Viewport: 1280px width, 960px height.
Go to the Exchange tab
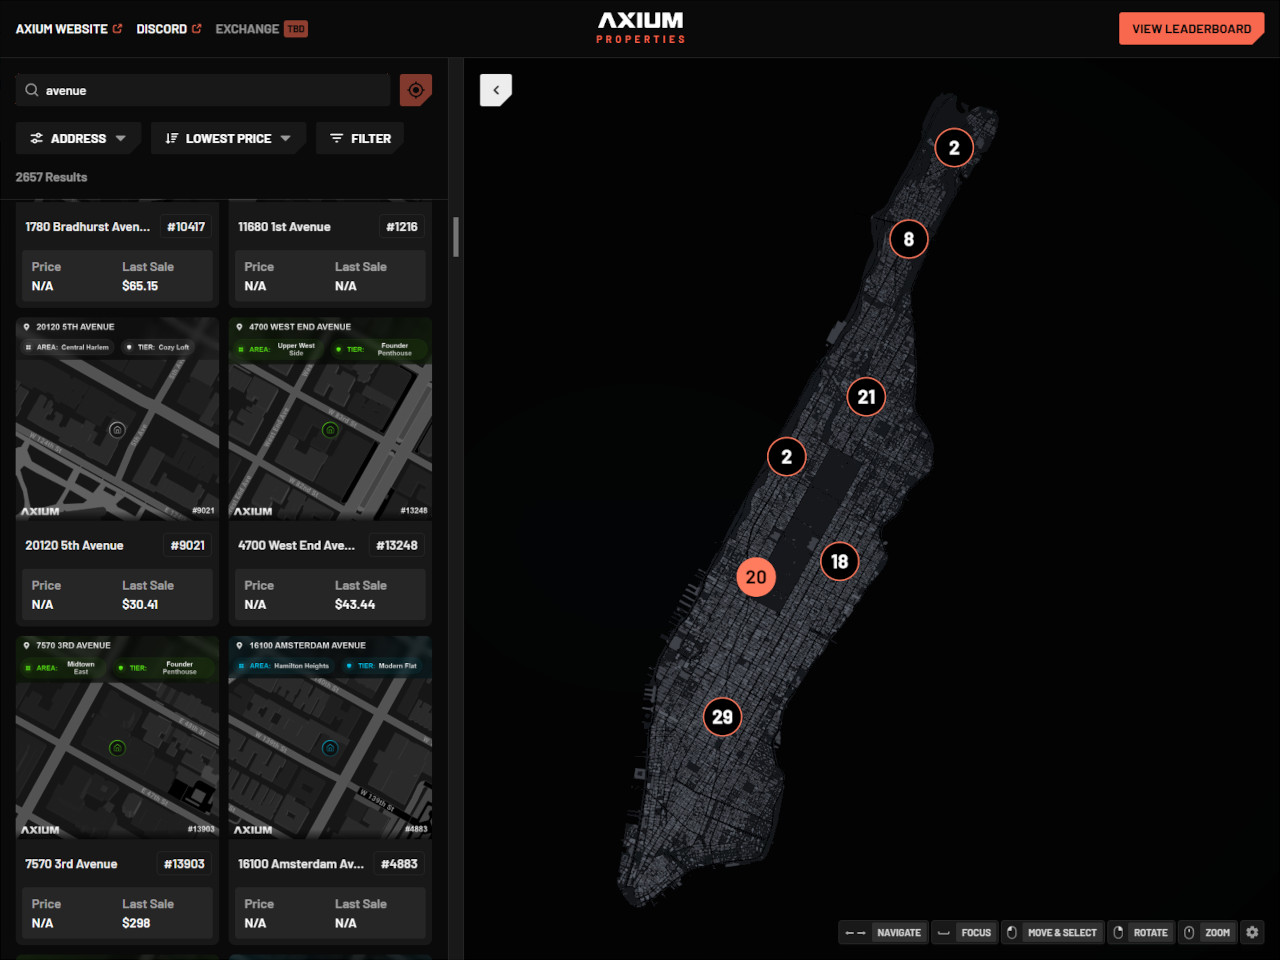pyautogui.click(x=248, y=29)
